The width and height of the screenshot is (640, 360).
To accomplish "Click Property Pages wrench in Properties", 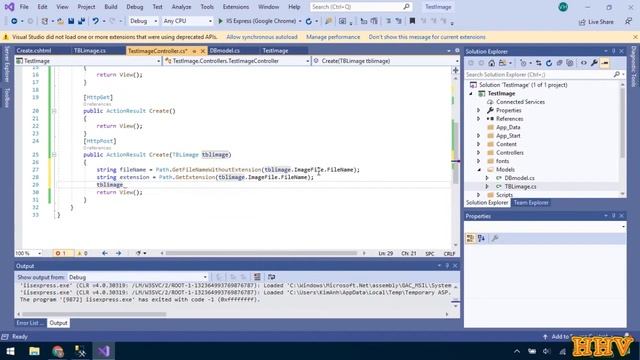I will (x=495, y=238).
